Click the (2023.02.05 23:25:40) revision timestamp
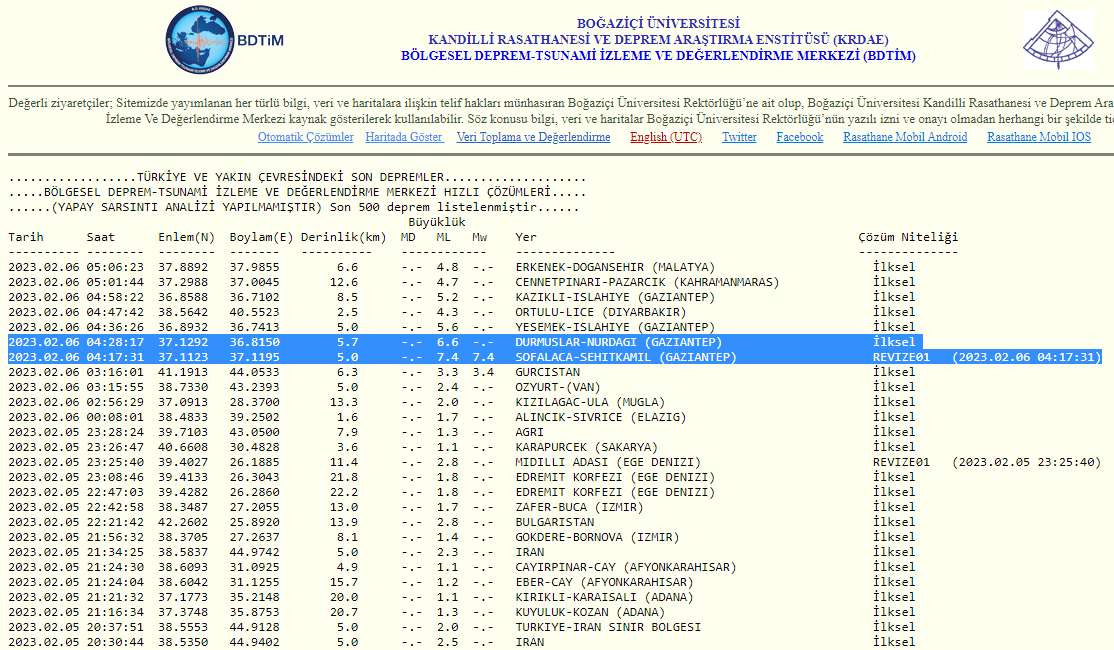Image resolution: width=1114 pixels, height=650 pixels. click(x=1027, y=462)
